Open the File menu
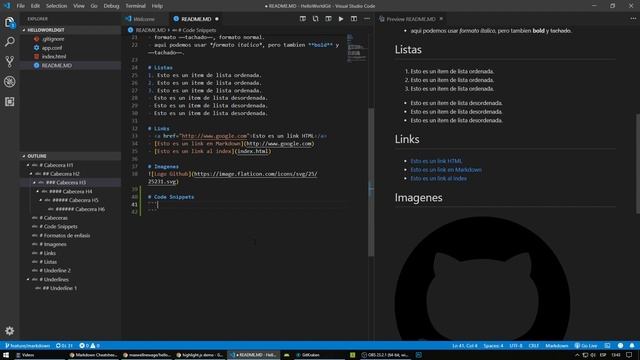Image resolution: width=640 pixels, height=360 pixels. 20,6
